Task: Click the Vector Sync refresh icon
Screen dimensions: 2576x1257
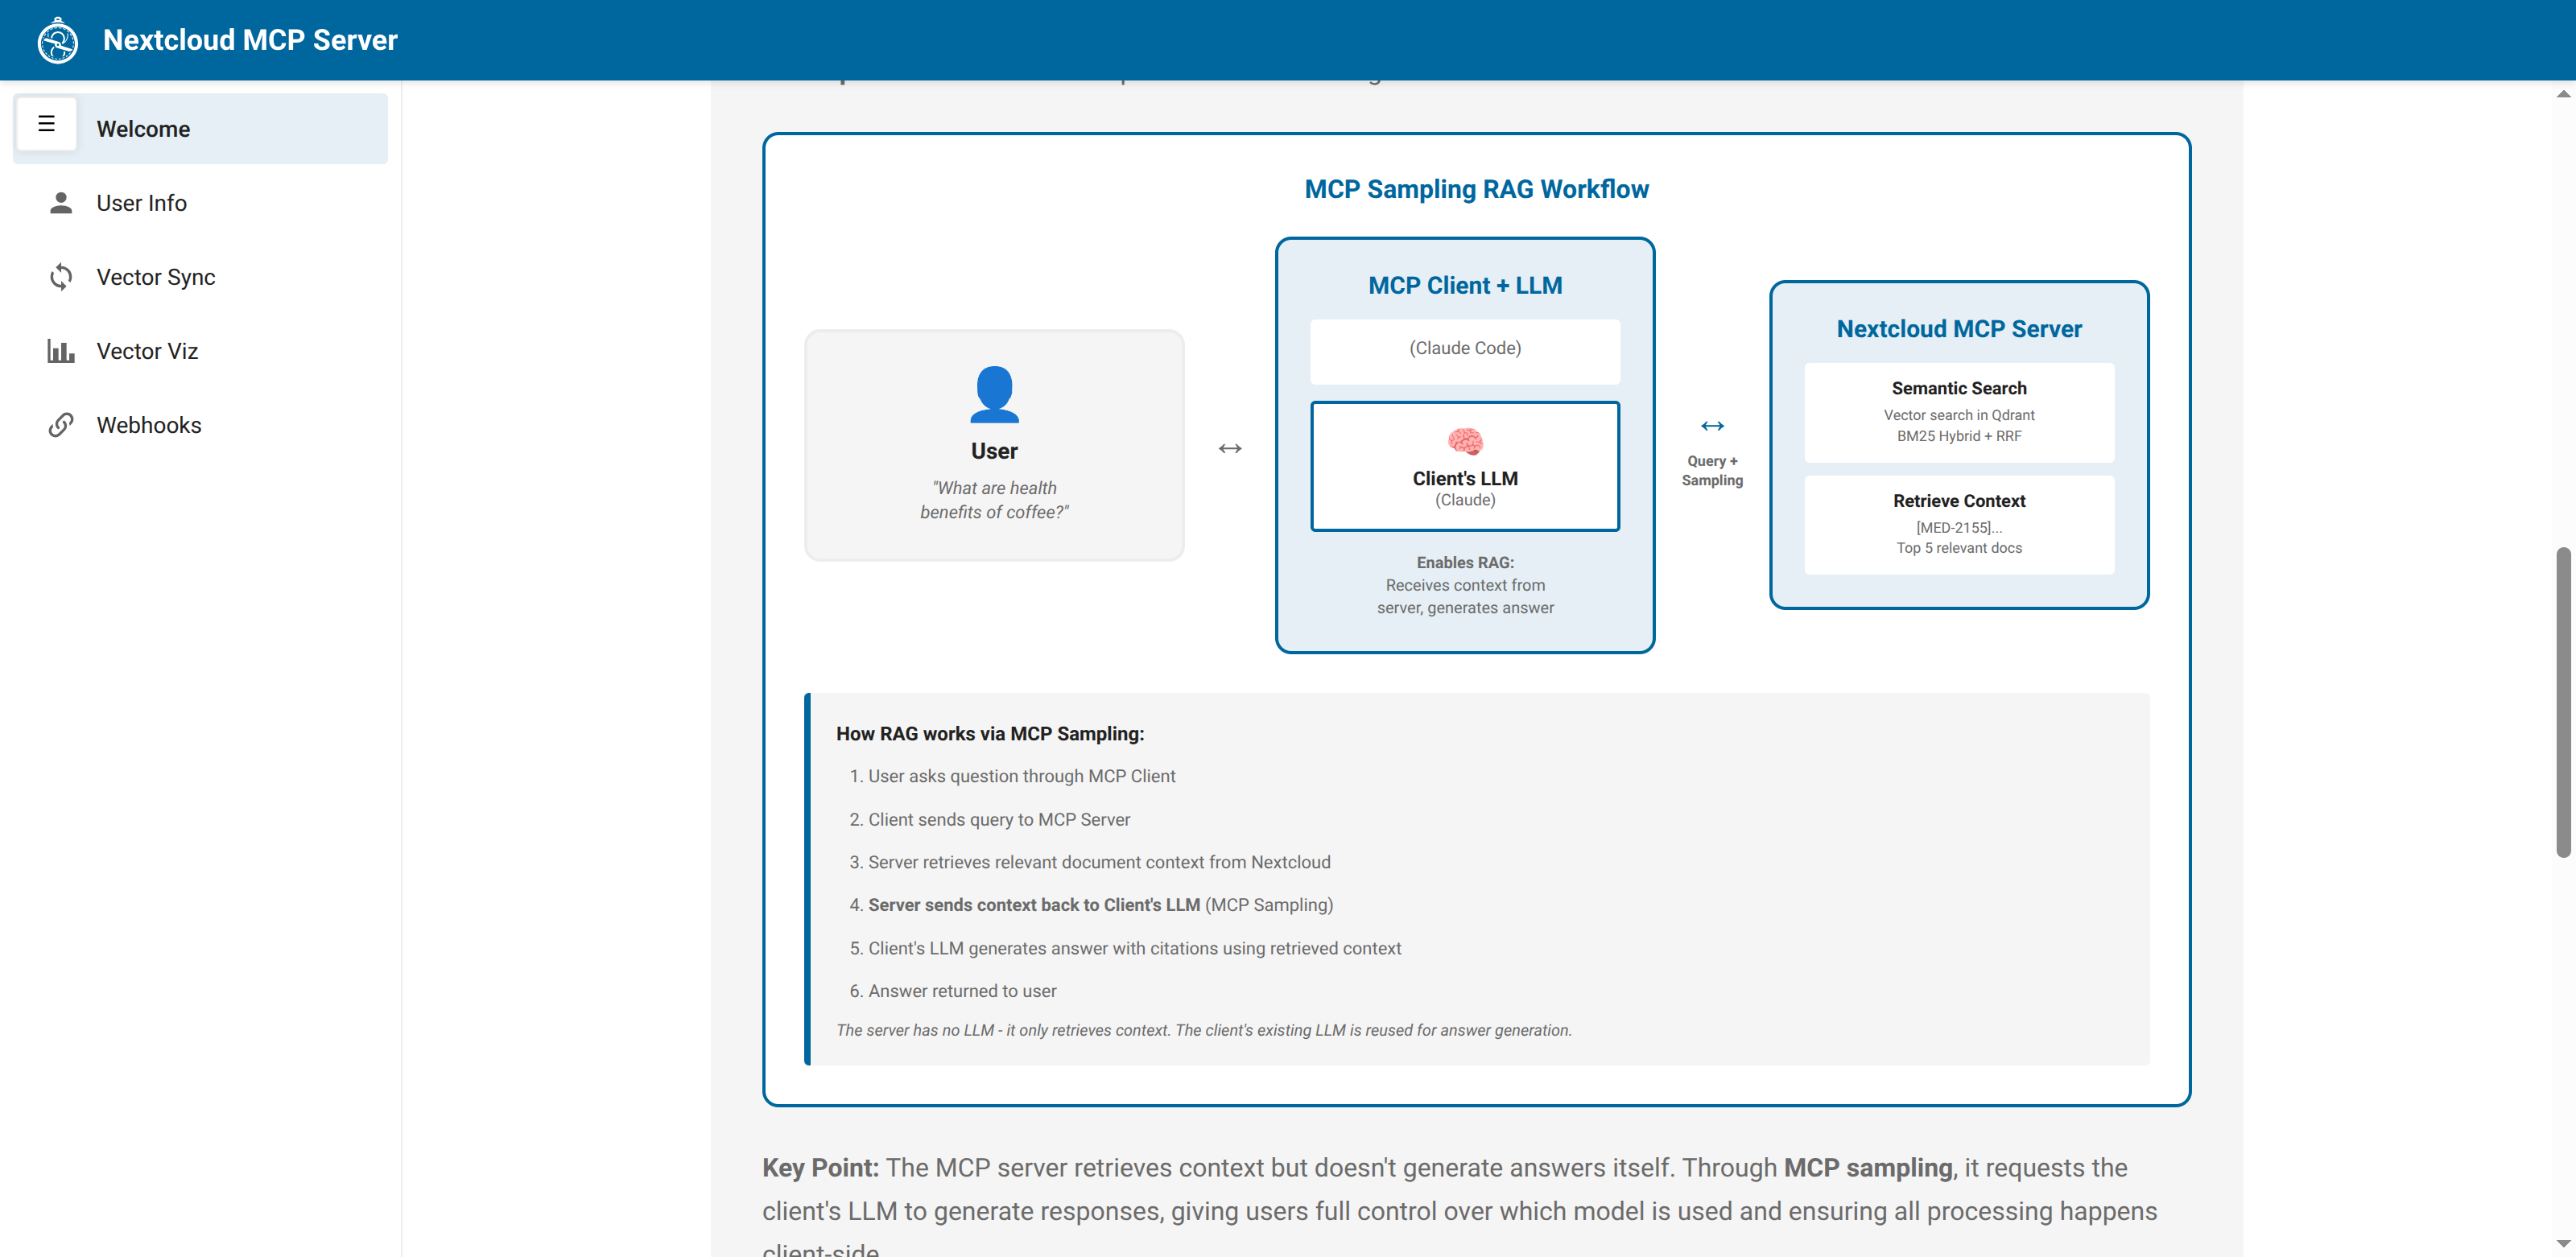Action: 61,277
